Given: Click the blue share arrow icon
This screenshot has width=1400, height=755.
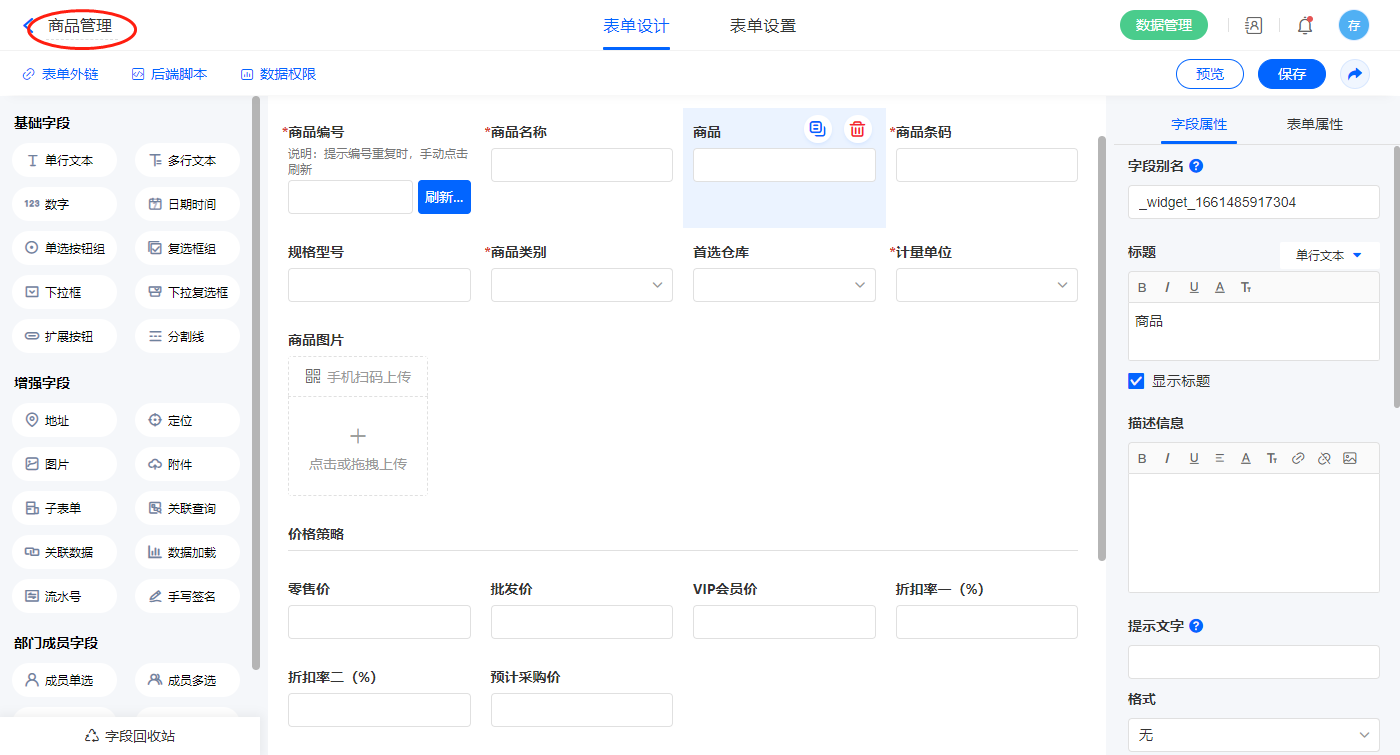Looking at the screenshot, I should [x=1355, y=74].
